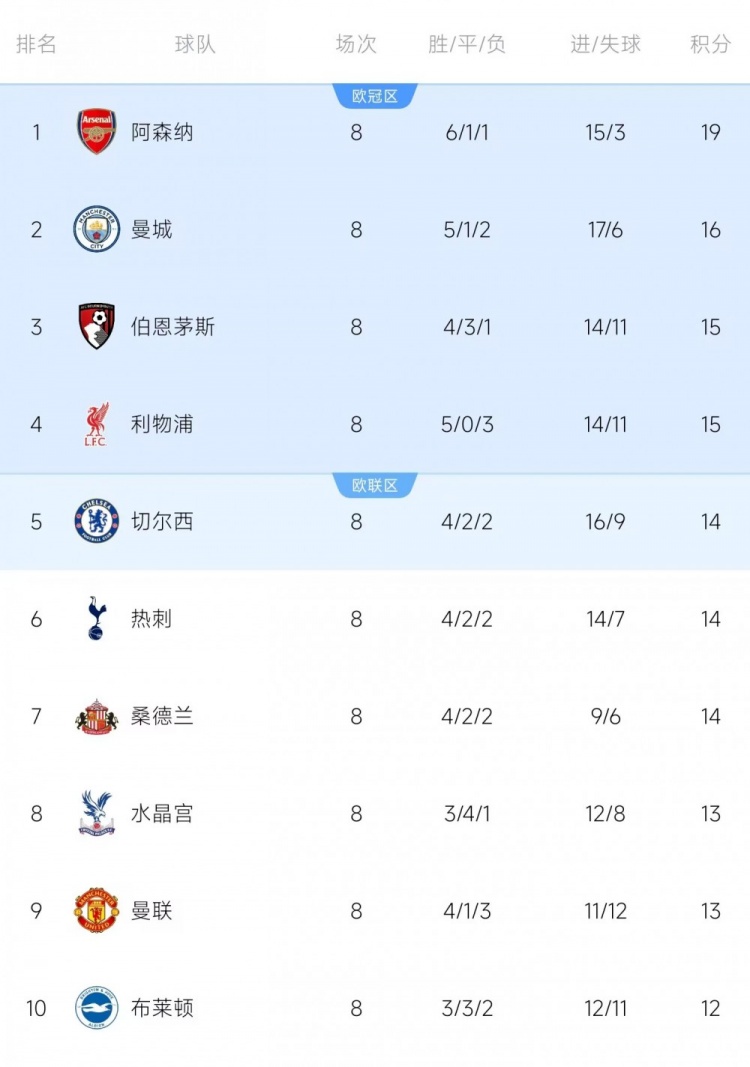
Task: Tap the Liverpool LFC crest
Action: (97, 424)
